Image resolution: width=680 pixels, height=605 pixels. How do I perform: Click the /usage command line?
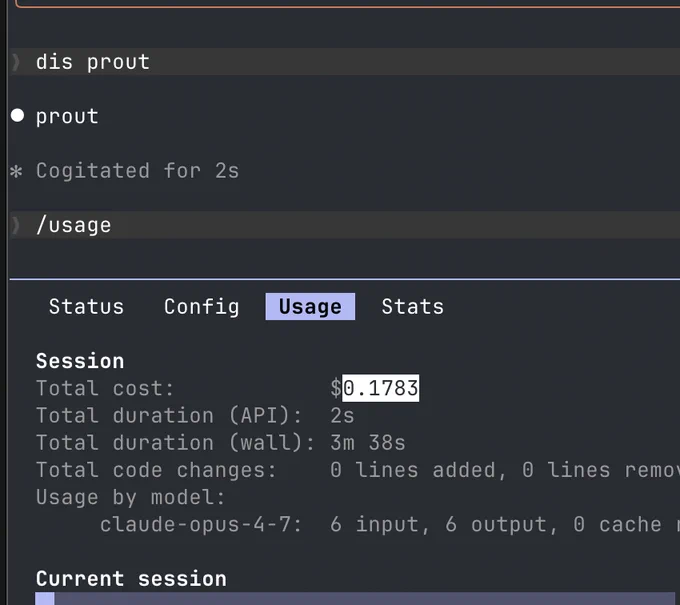tap(345, 225)
